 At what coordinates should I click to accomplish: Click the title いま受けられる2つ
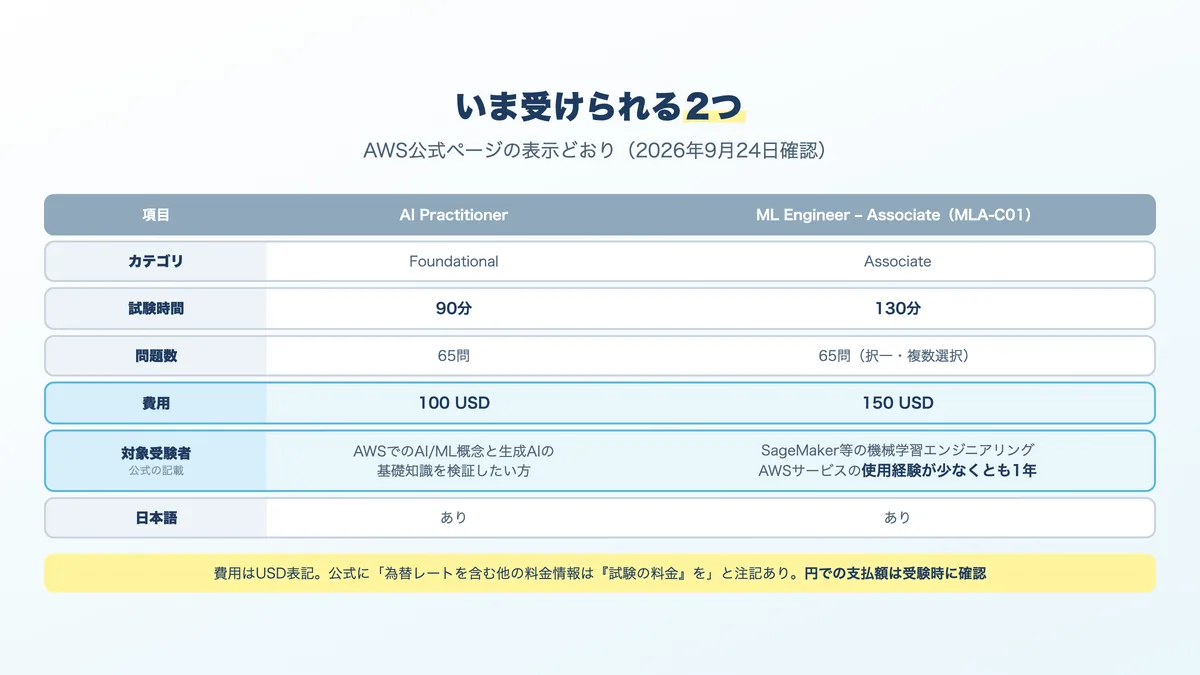(600, 106)
